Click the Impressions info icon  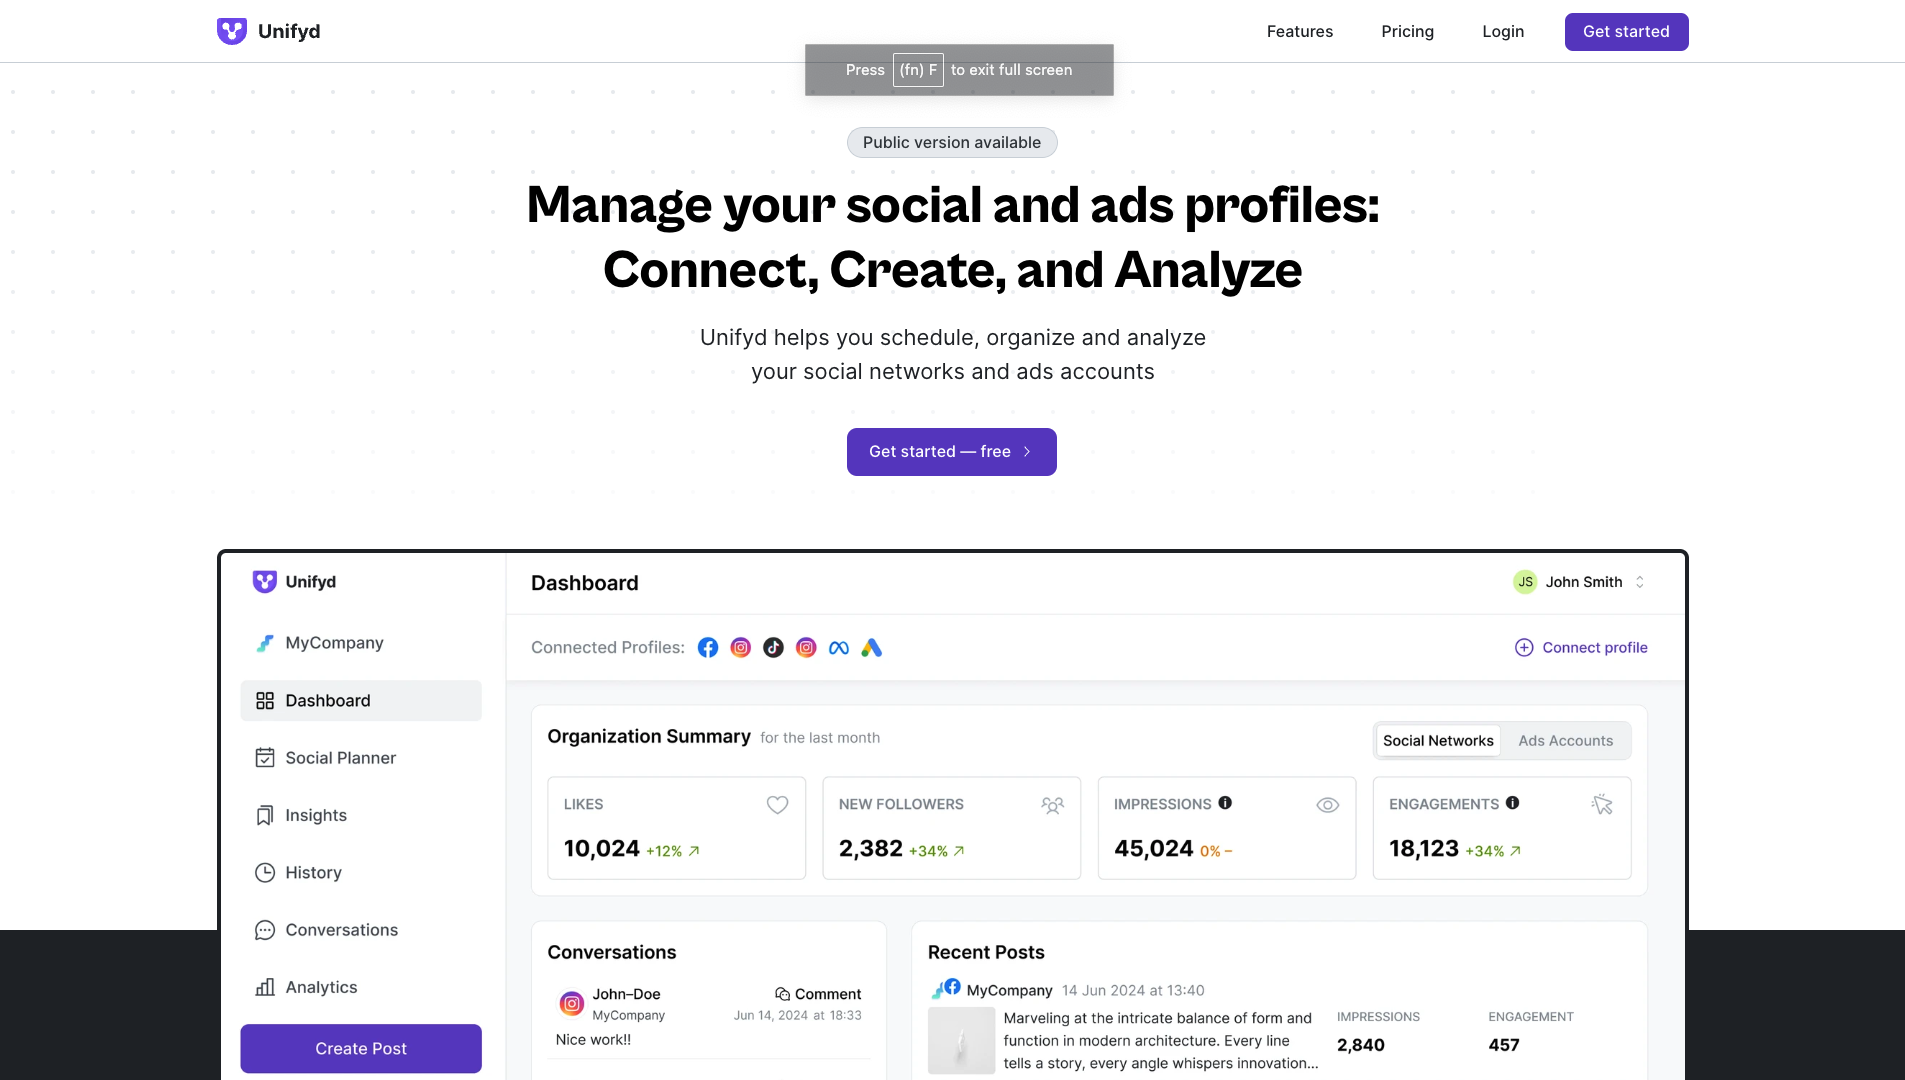point(1225,803)
